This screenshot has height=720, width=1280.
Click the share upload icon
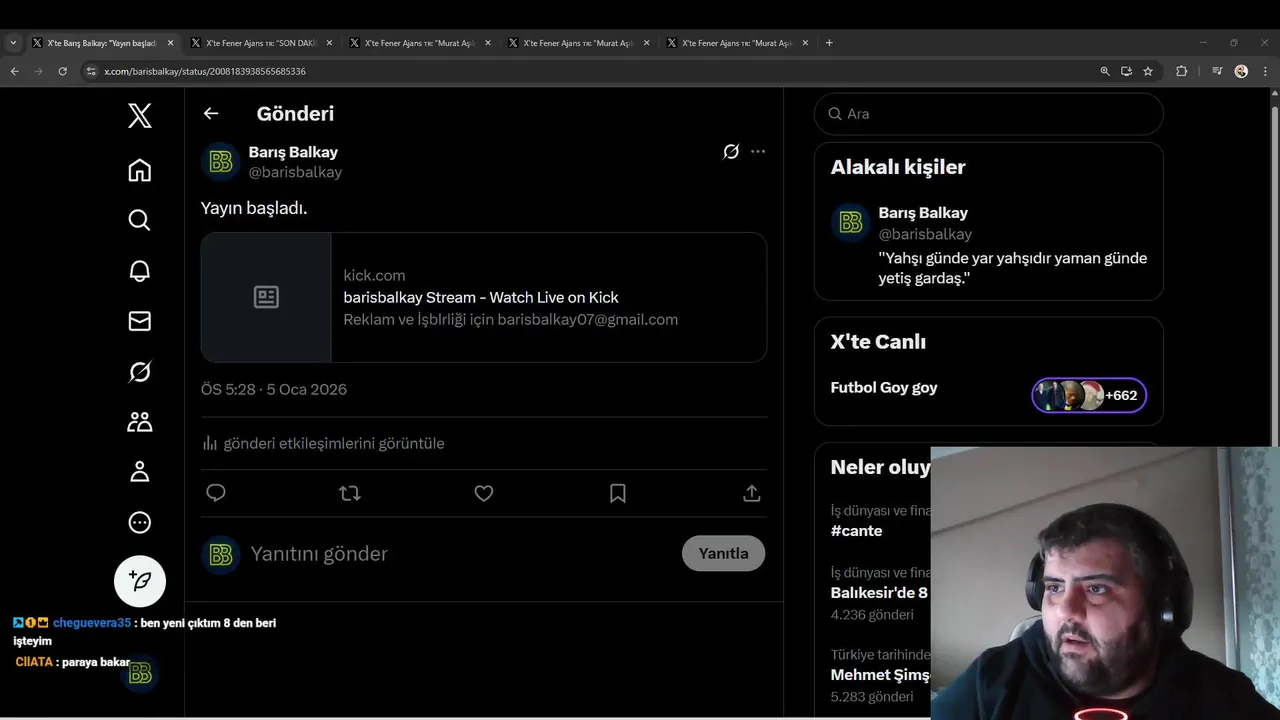[x=752, y=493]
